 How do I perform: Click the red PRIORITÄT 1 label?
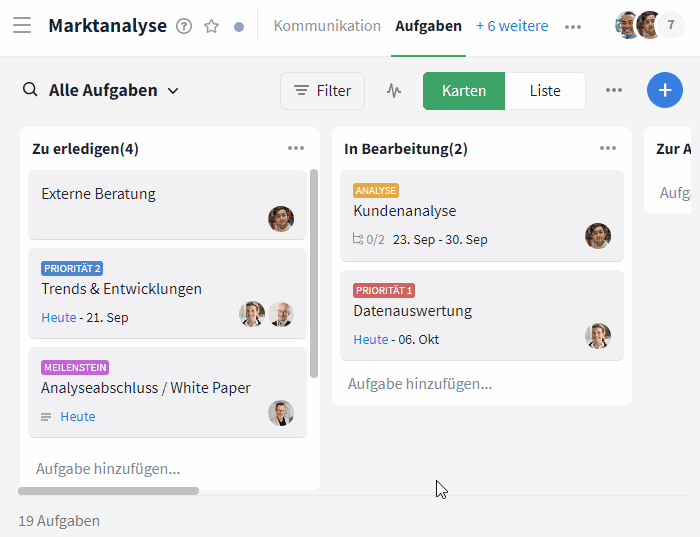pyautogui.click(x=384, y=291)
